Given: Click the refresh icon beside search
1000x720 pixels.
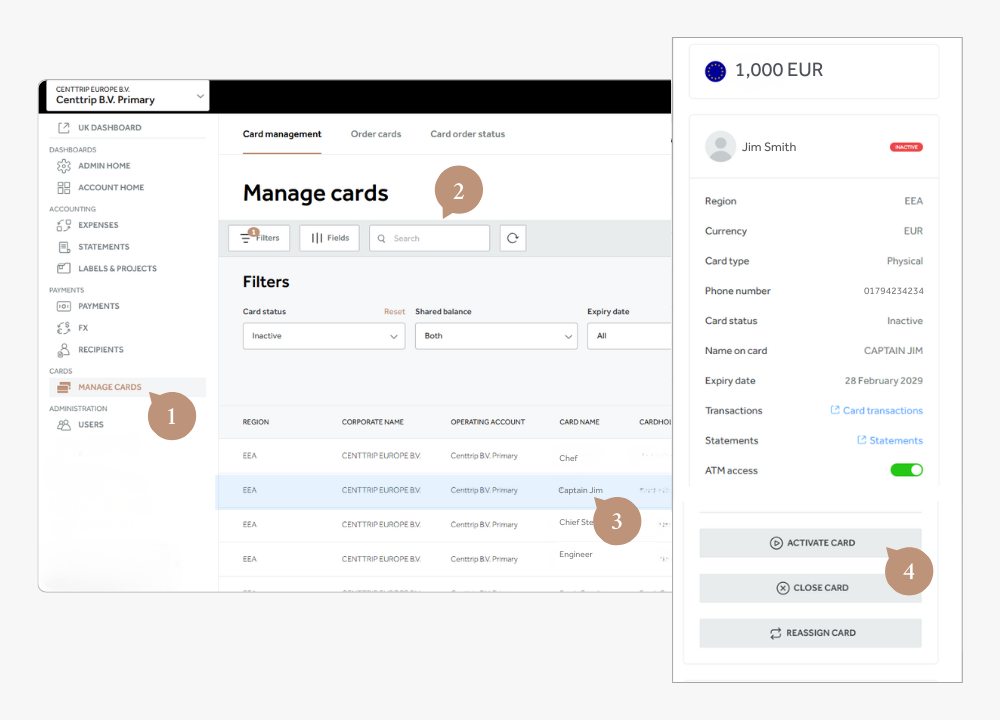Looking at the screenshot, I should [513, 238].
